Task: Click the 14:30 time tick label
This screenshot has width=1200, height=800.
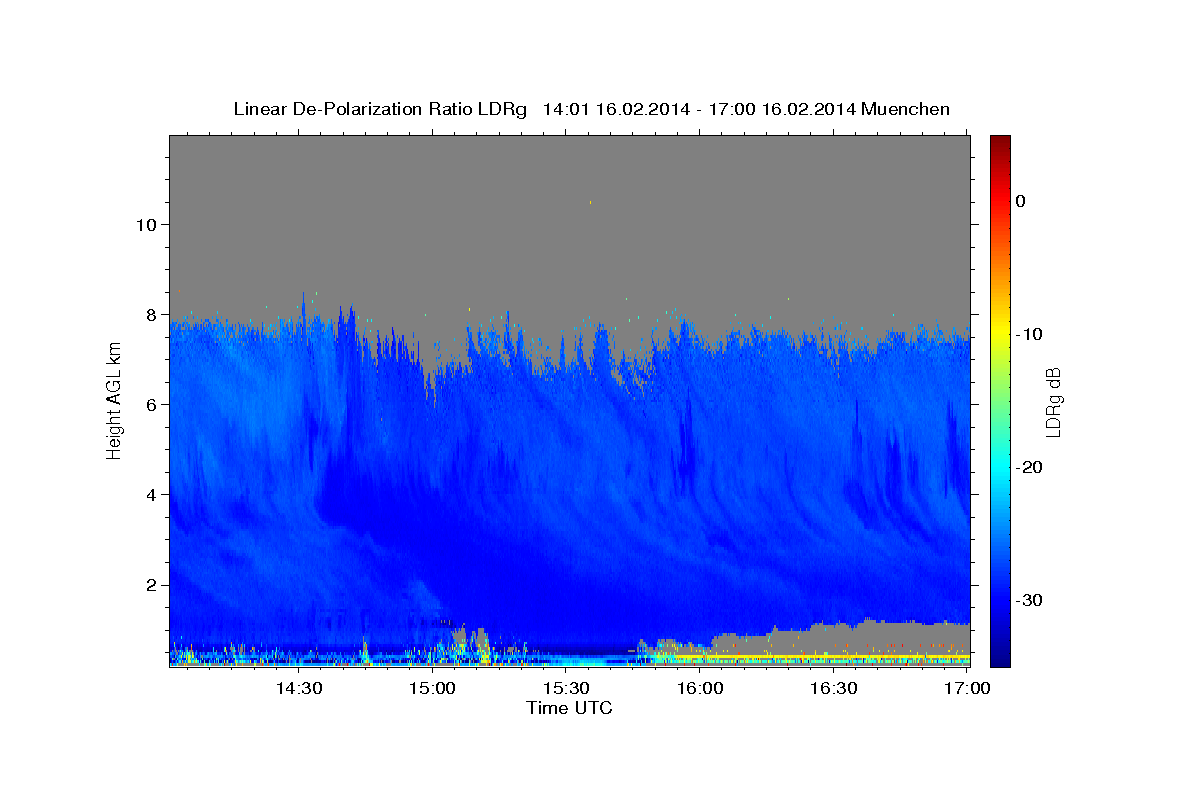Action: click(298, 688)
